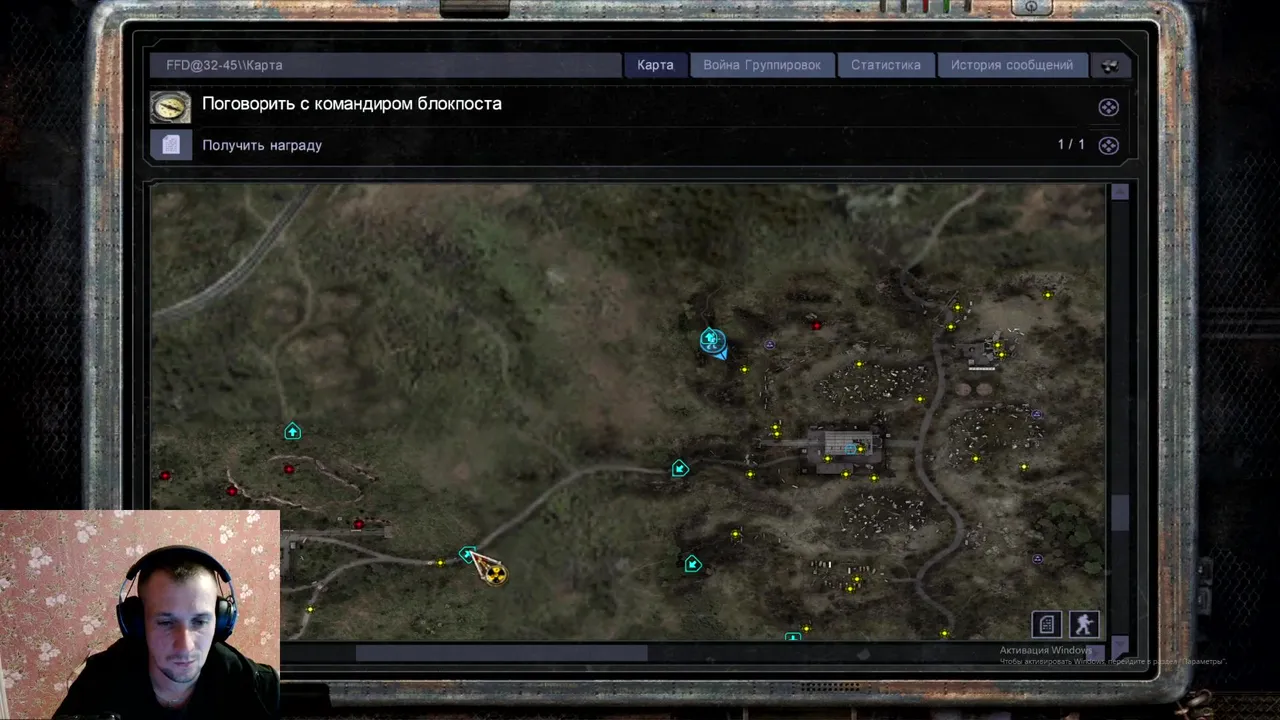Click the yellow marker in the top-right map corner
Screen dimensions: 1280x720
[1048, 295]
